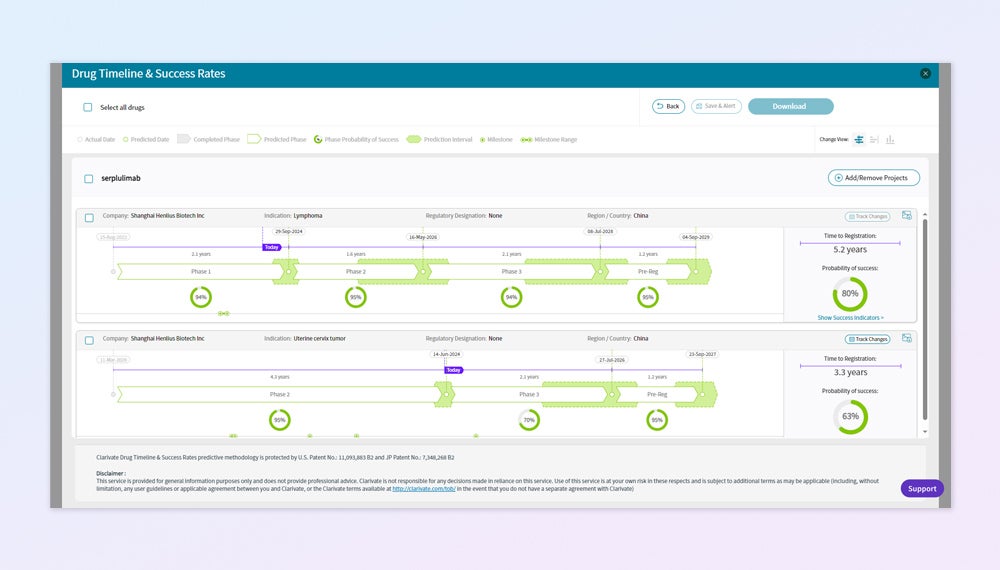Switch to the timeline chart view icon

(x=859, y=139)
